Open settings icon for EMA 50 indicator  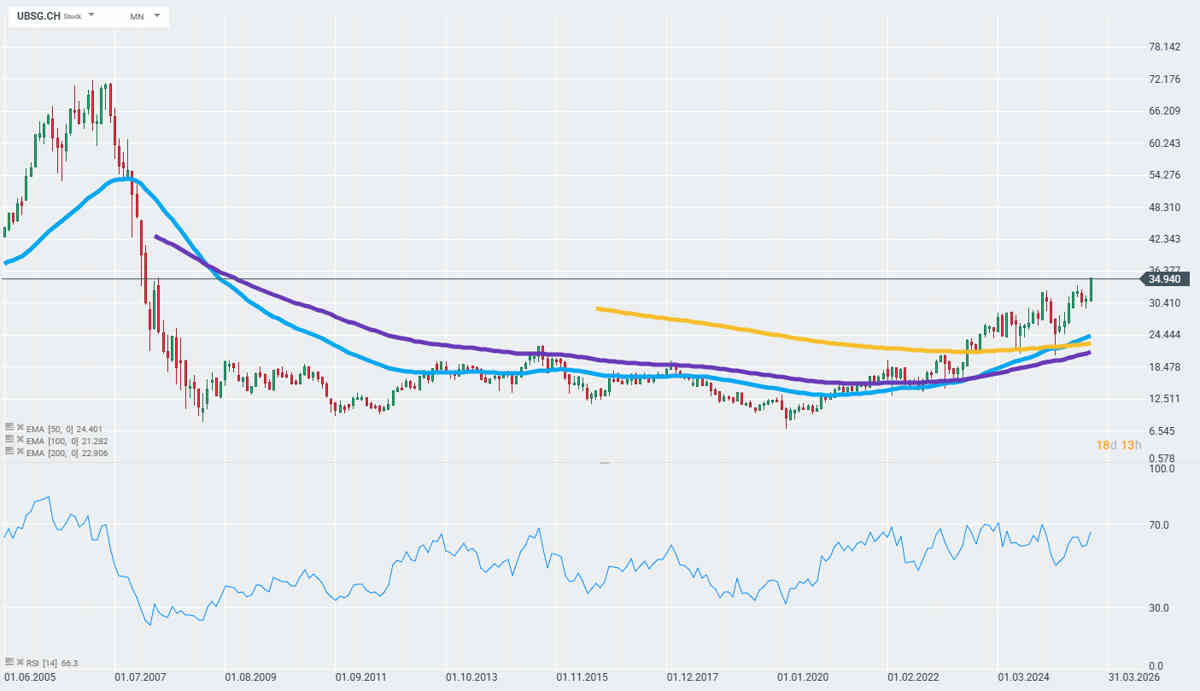click(10, 427)
